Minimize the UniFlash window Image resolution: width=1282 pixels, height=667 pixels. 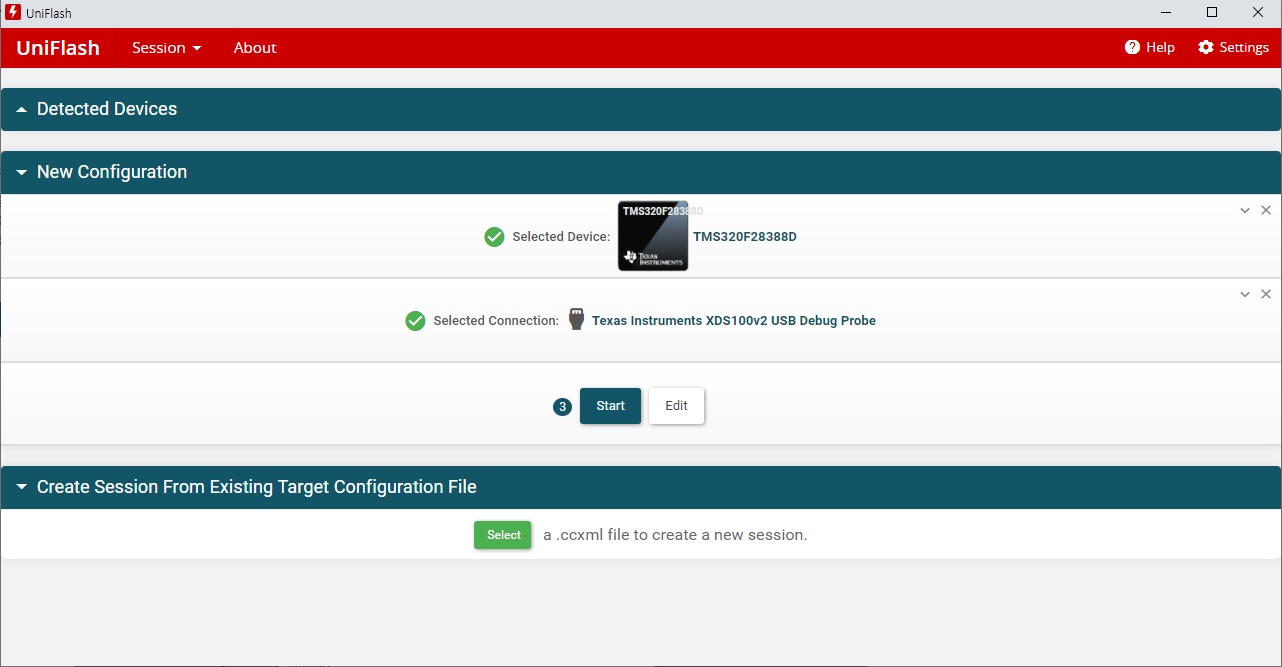[1166, 13]
